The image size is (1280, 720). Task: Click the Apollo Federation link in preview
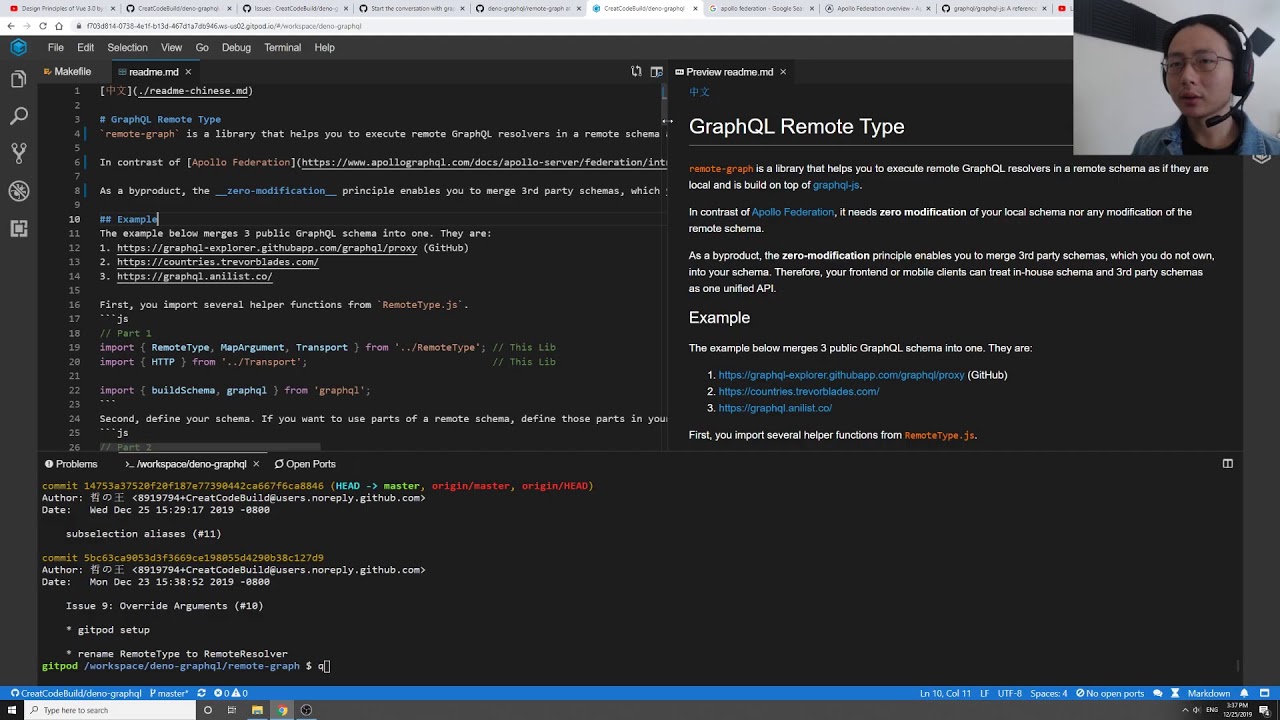pyautogui.click(x=792, y=212)
